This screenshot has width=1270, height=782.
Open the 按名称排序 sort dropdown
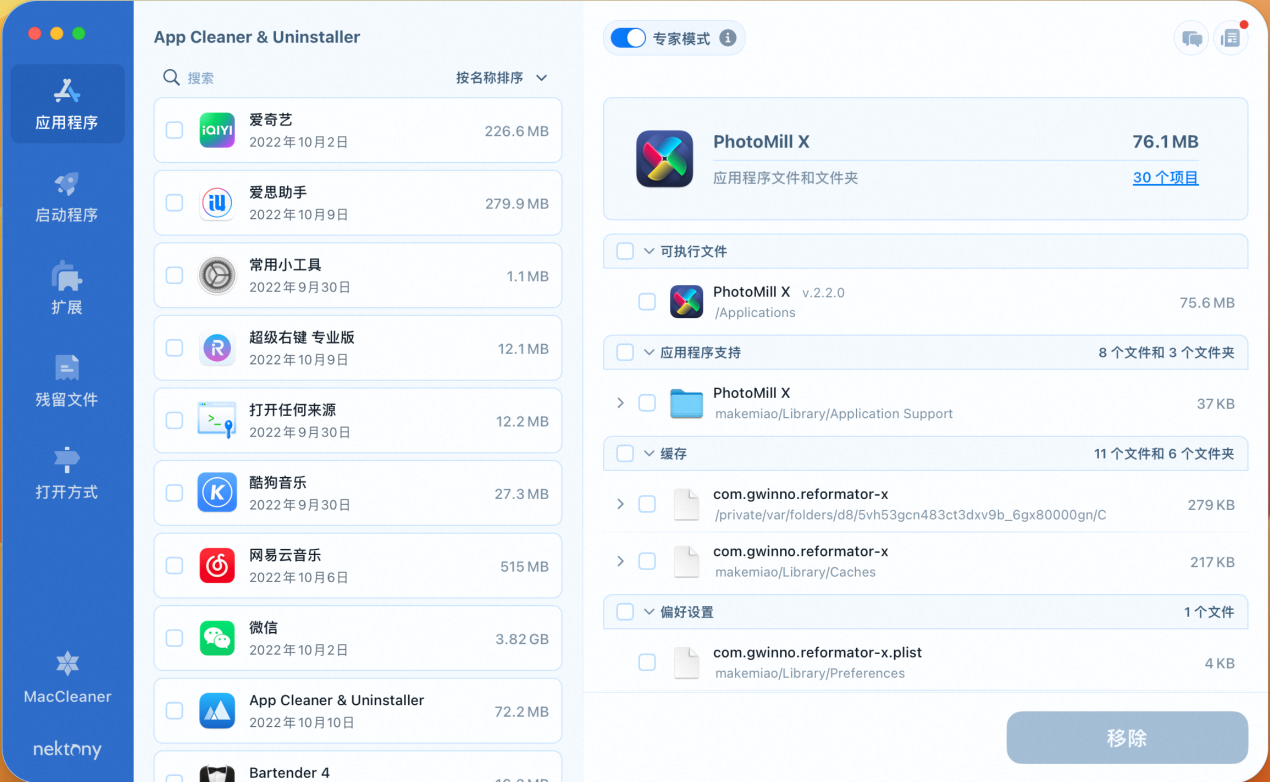[x=502, y=77]
